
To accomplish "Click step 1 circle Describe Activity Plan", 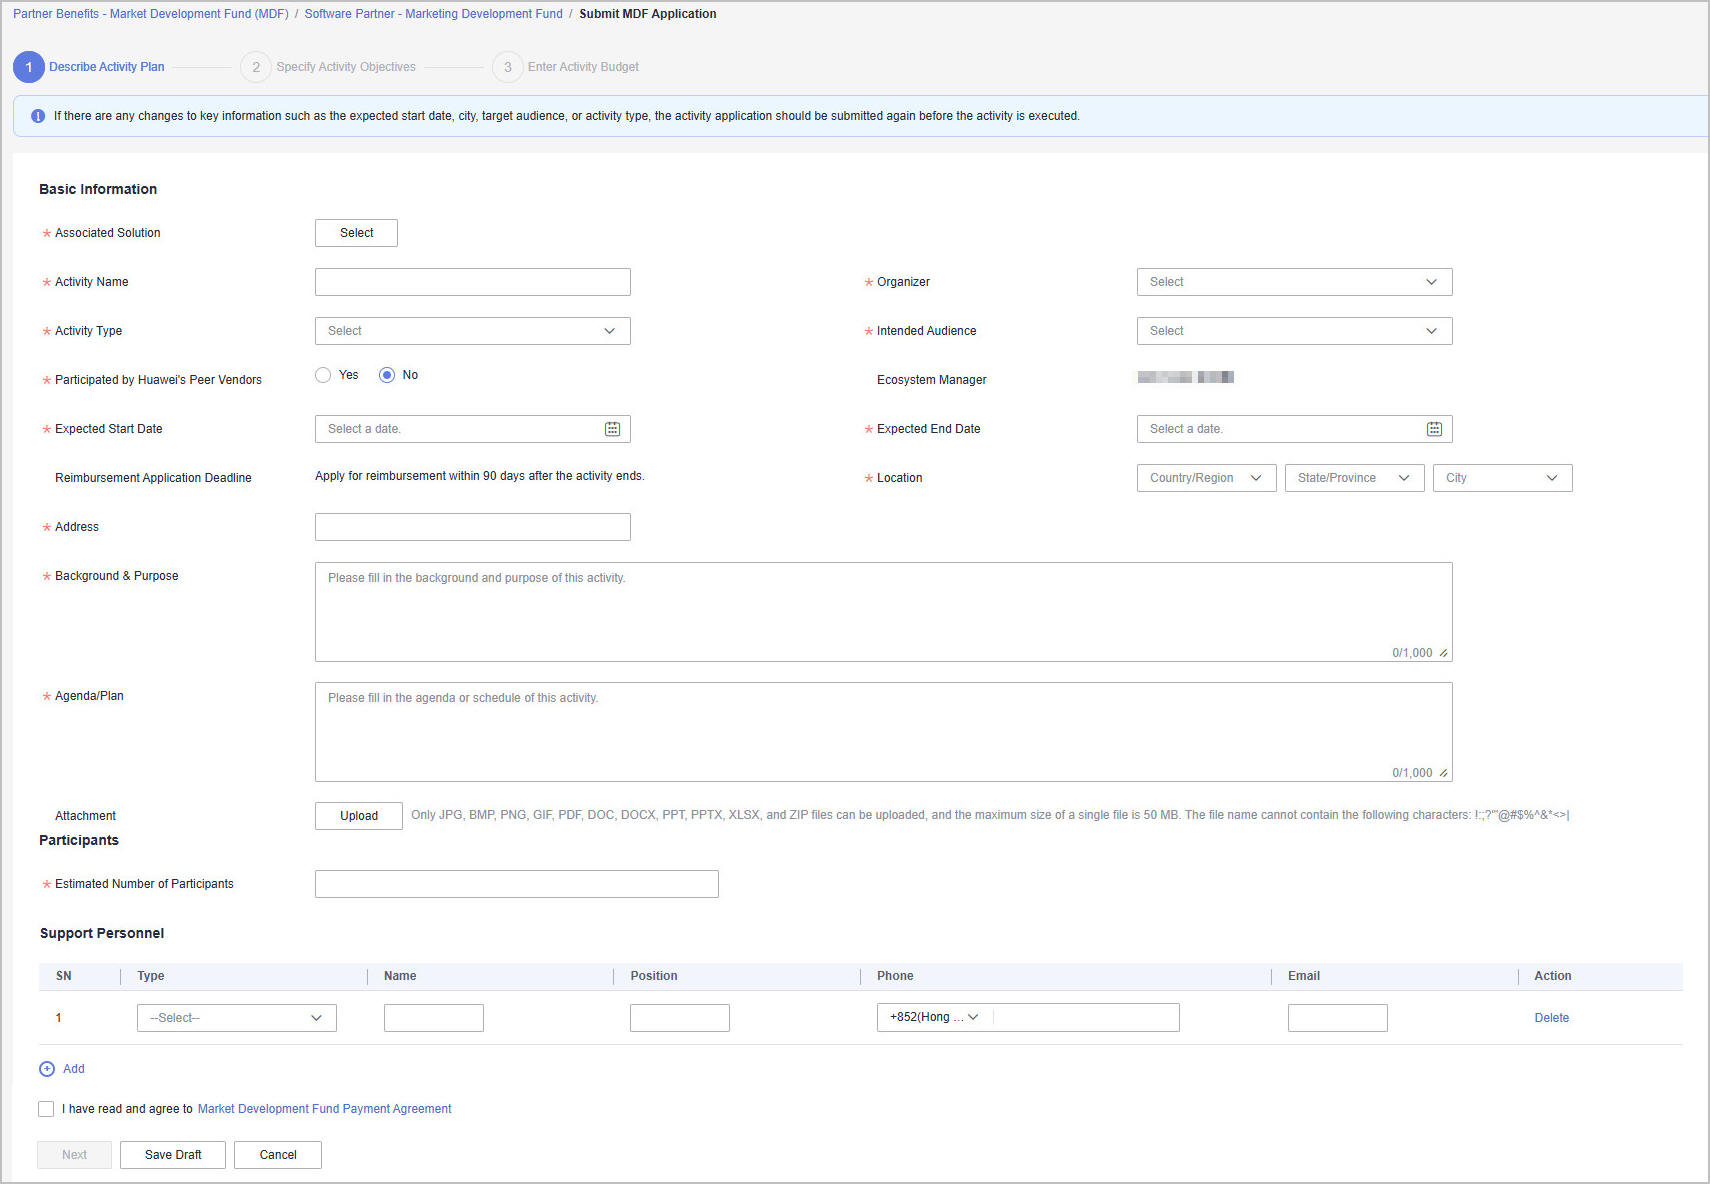I will [29, 67].
